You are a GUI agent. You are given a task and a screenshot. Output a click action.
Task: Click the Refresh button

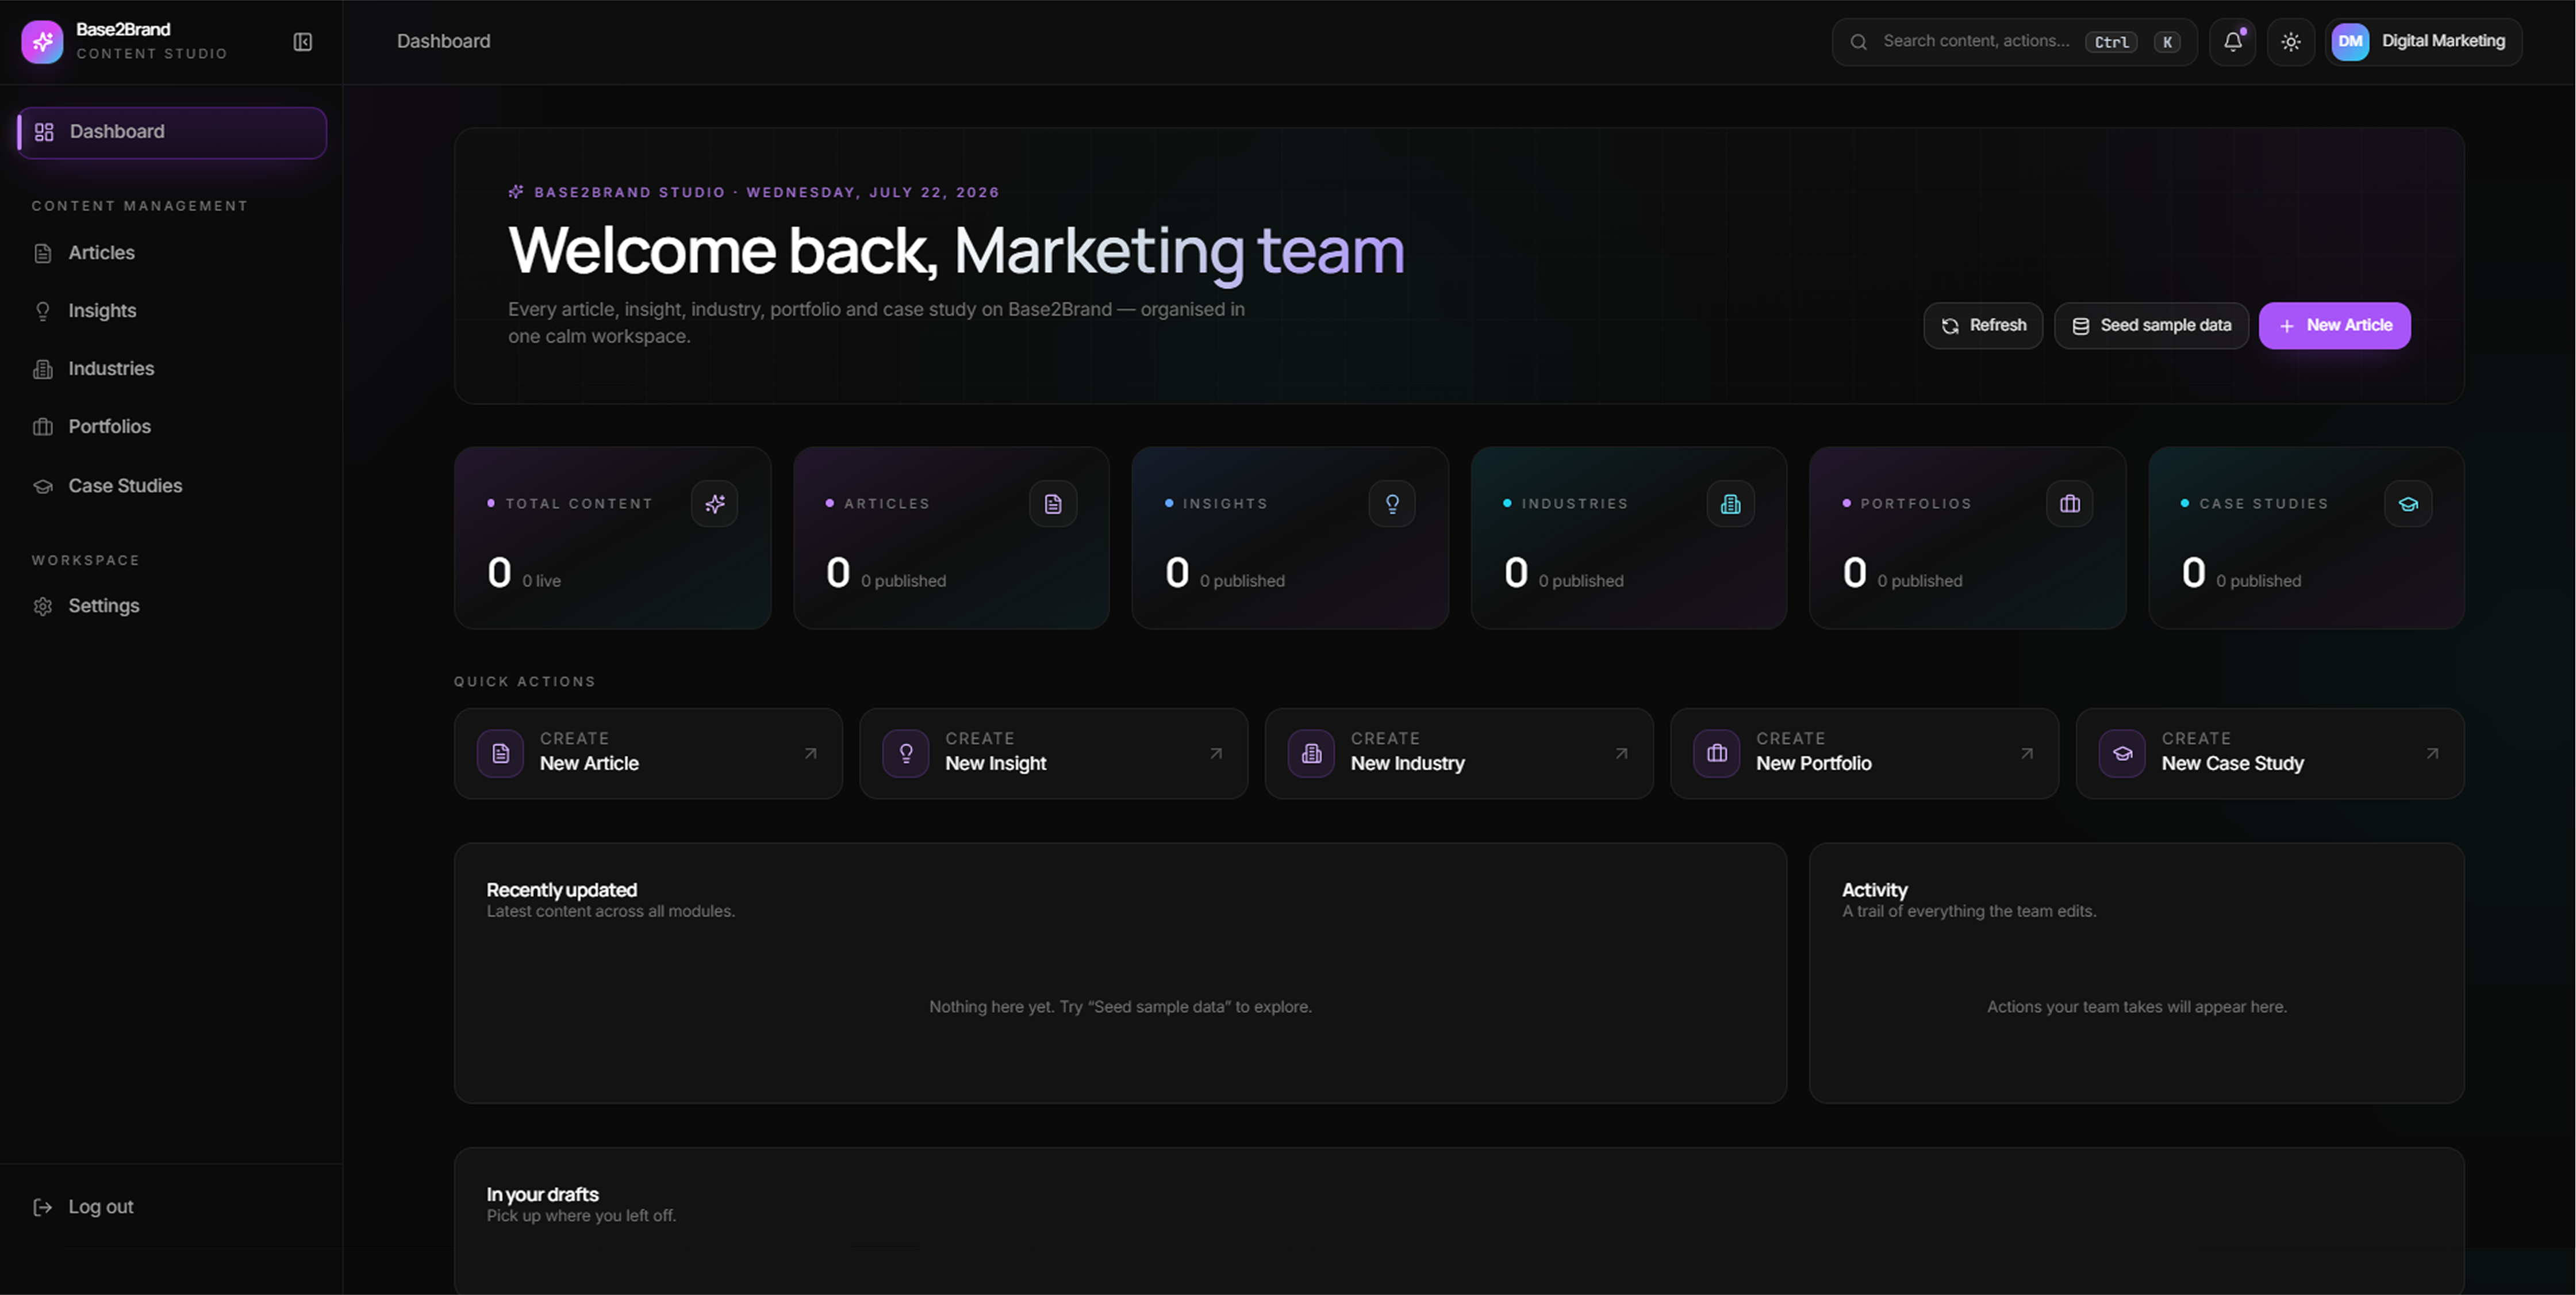point(1982,326)
